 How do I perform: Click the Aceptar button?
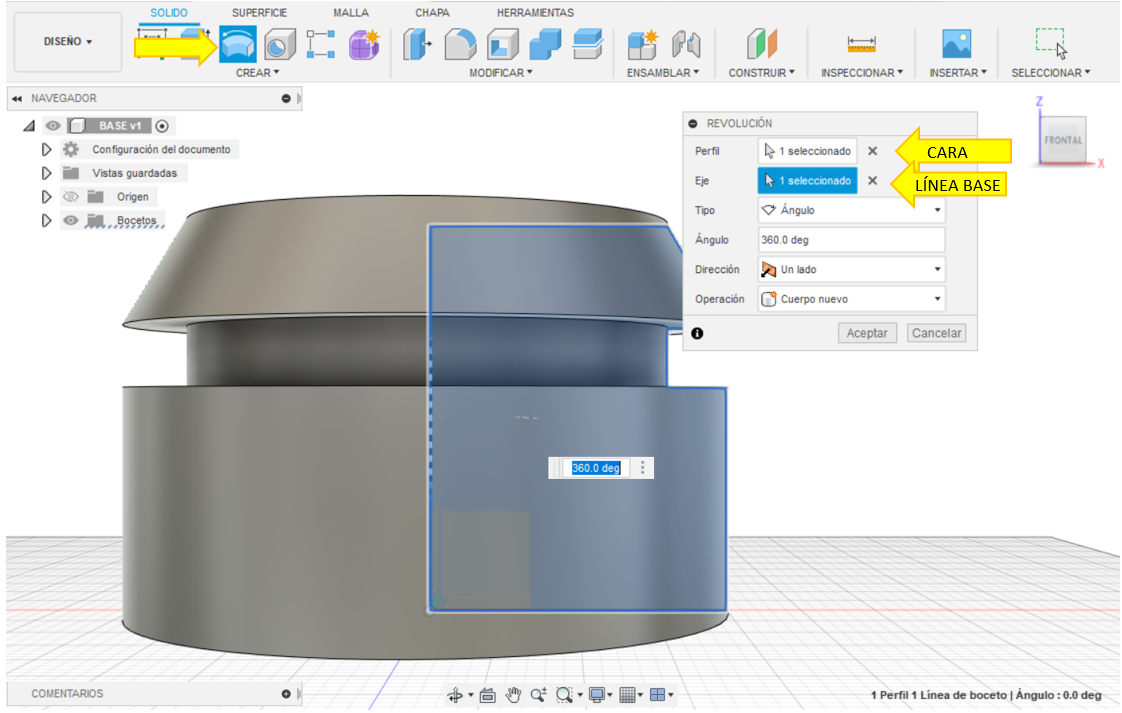867,334
